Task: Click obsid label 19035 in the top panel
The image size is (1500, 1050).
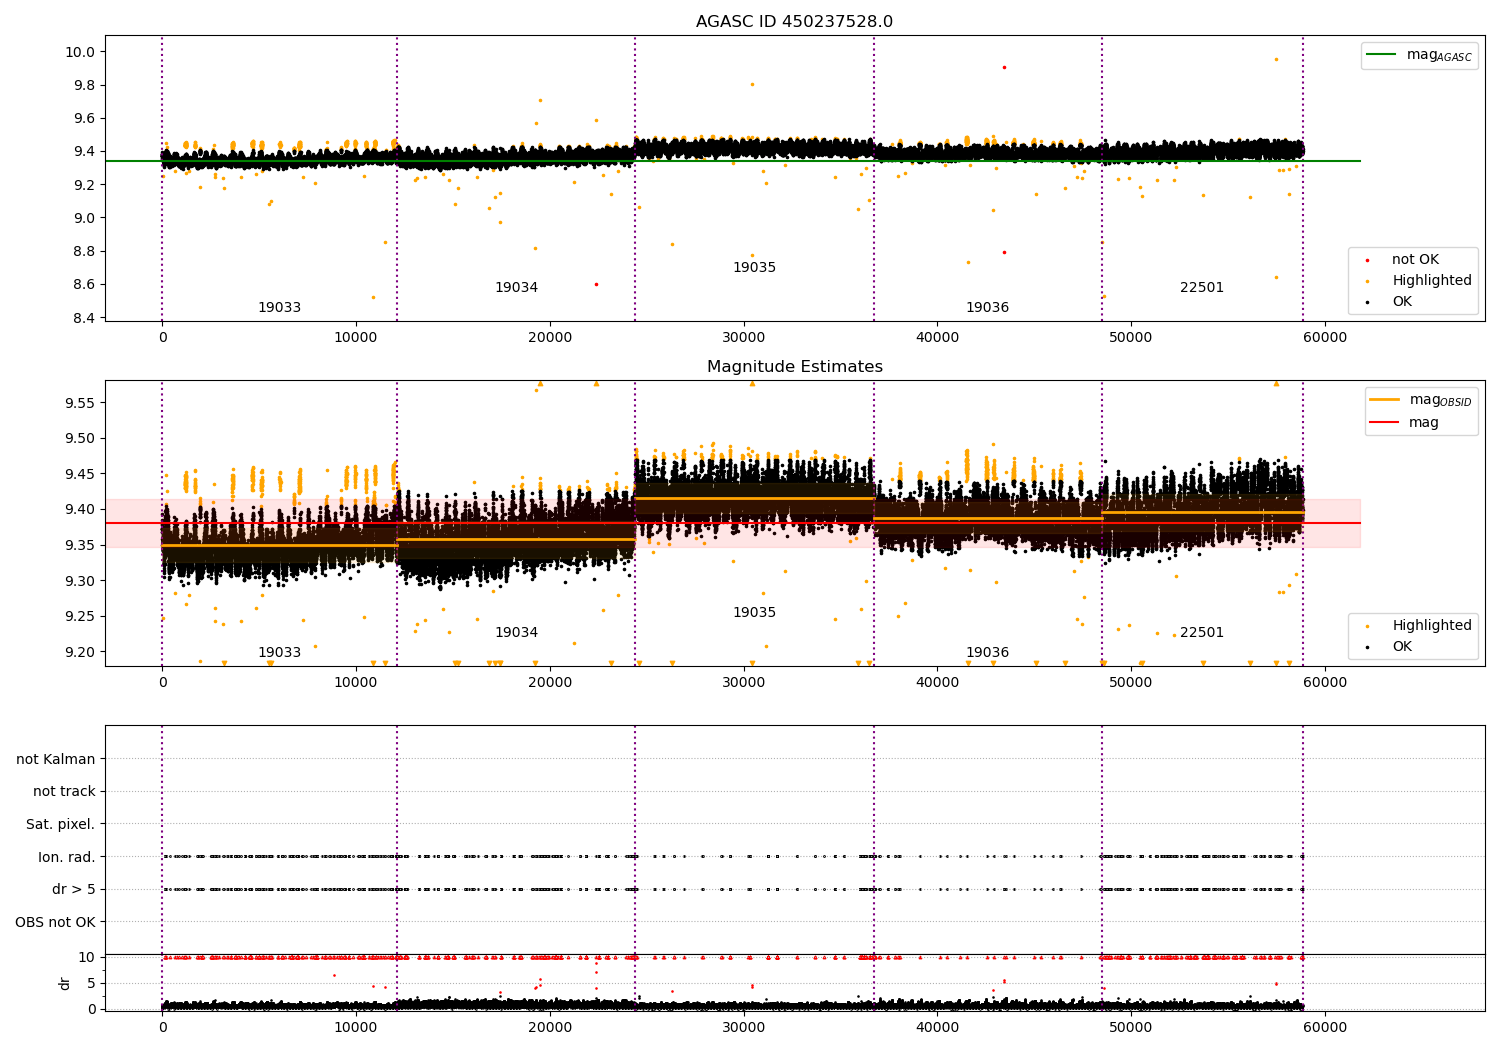Action: click(x=754, y=268)
